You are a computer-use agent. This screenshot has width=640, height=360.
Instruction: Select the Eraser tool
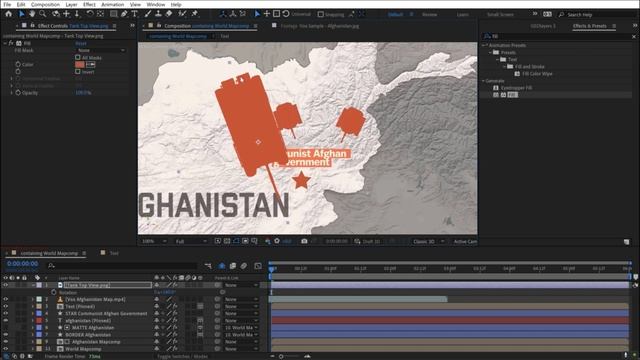[x=169, y=14]
